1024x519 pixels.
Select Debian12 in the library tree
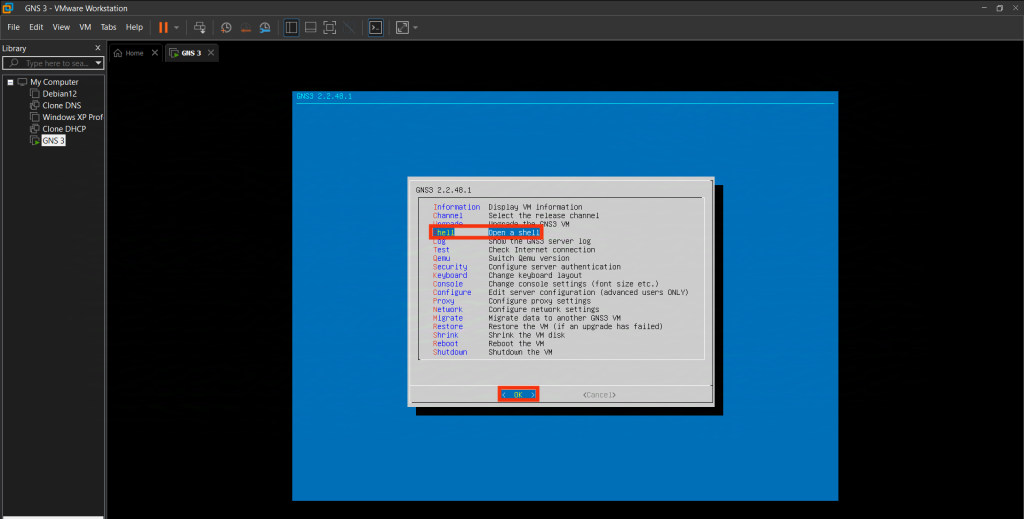(x=59, y=93)
